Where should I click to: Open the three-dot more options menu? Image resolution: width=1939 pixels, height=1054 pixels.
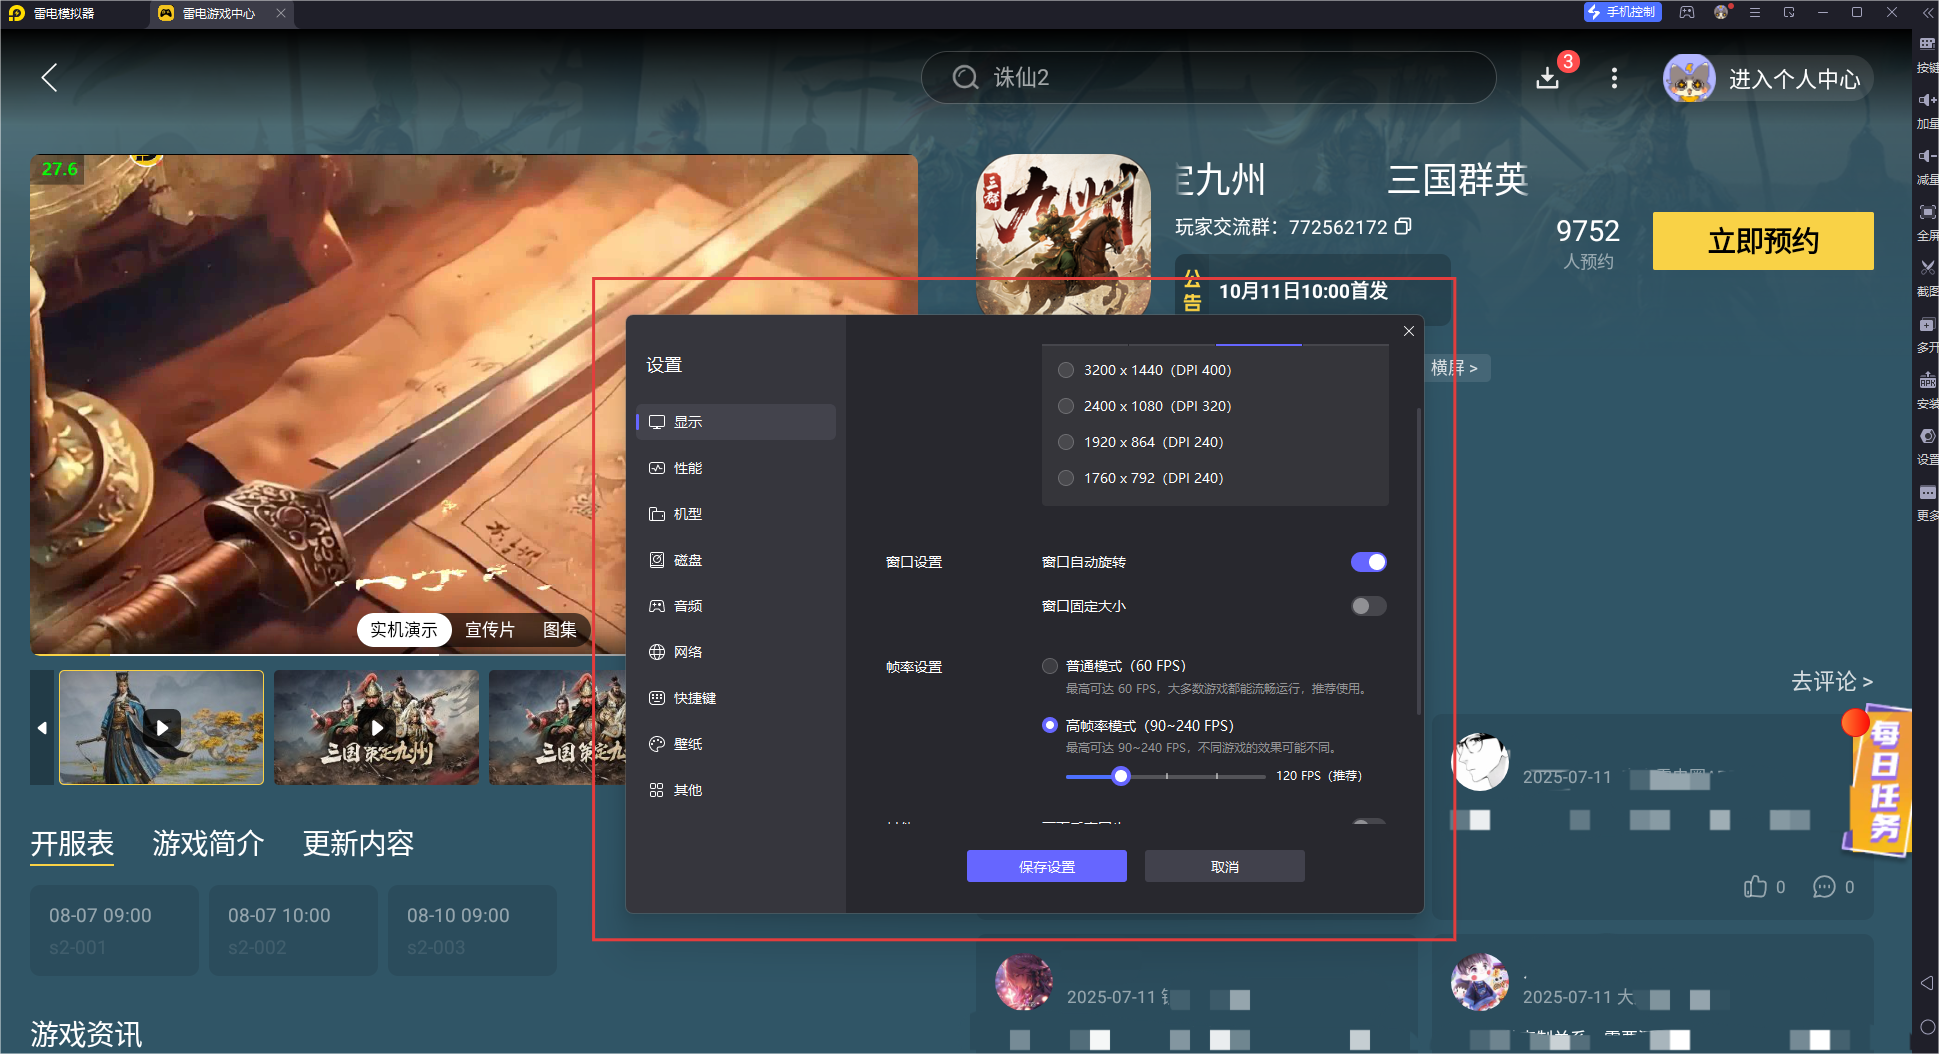click(x=1614, y=78)
